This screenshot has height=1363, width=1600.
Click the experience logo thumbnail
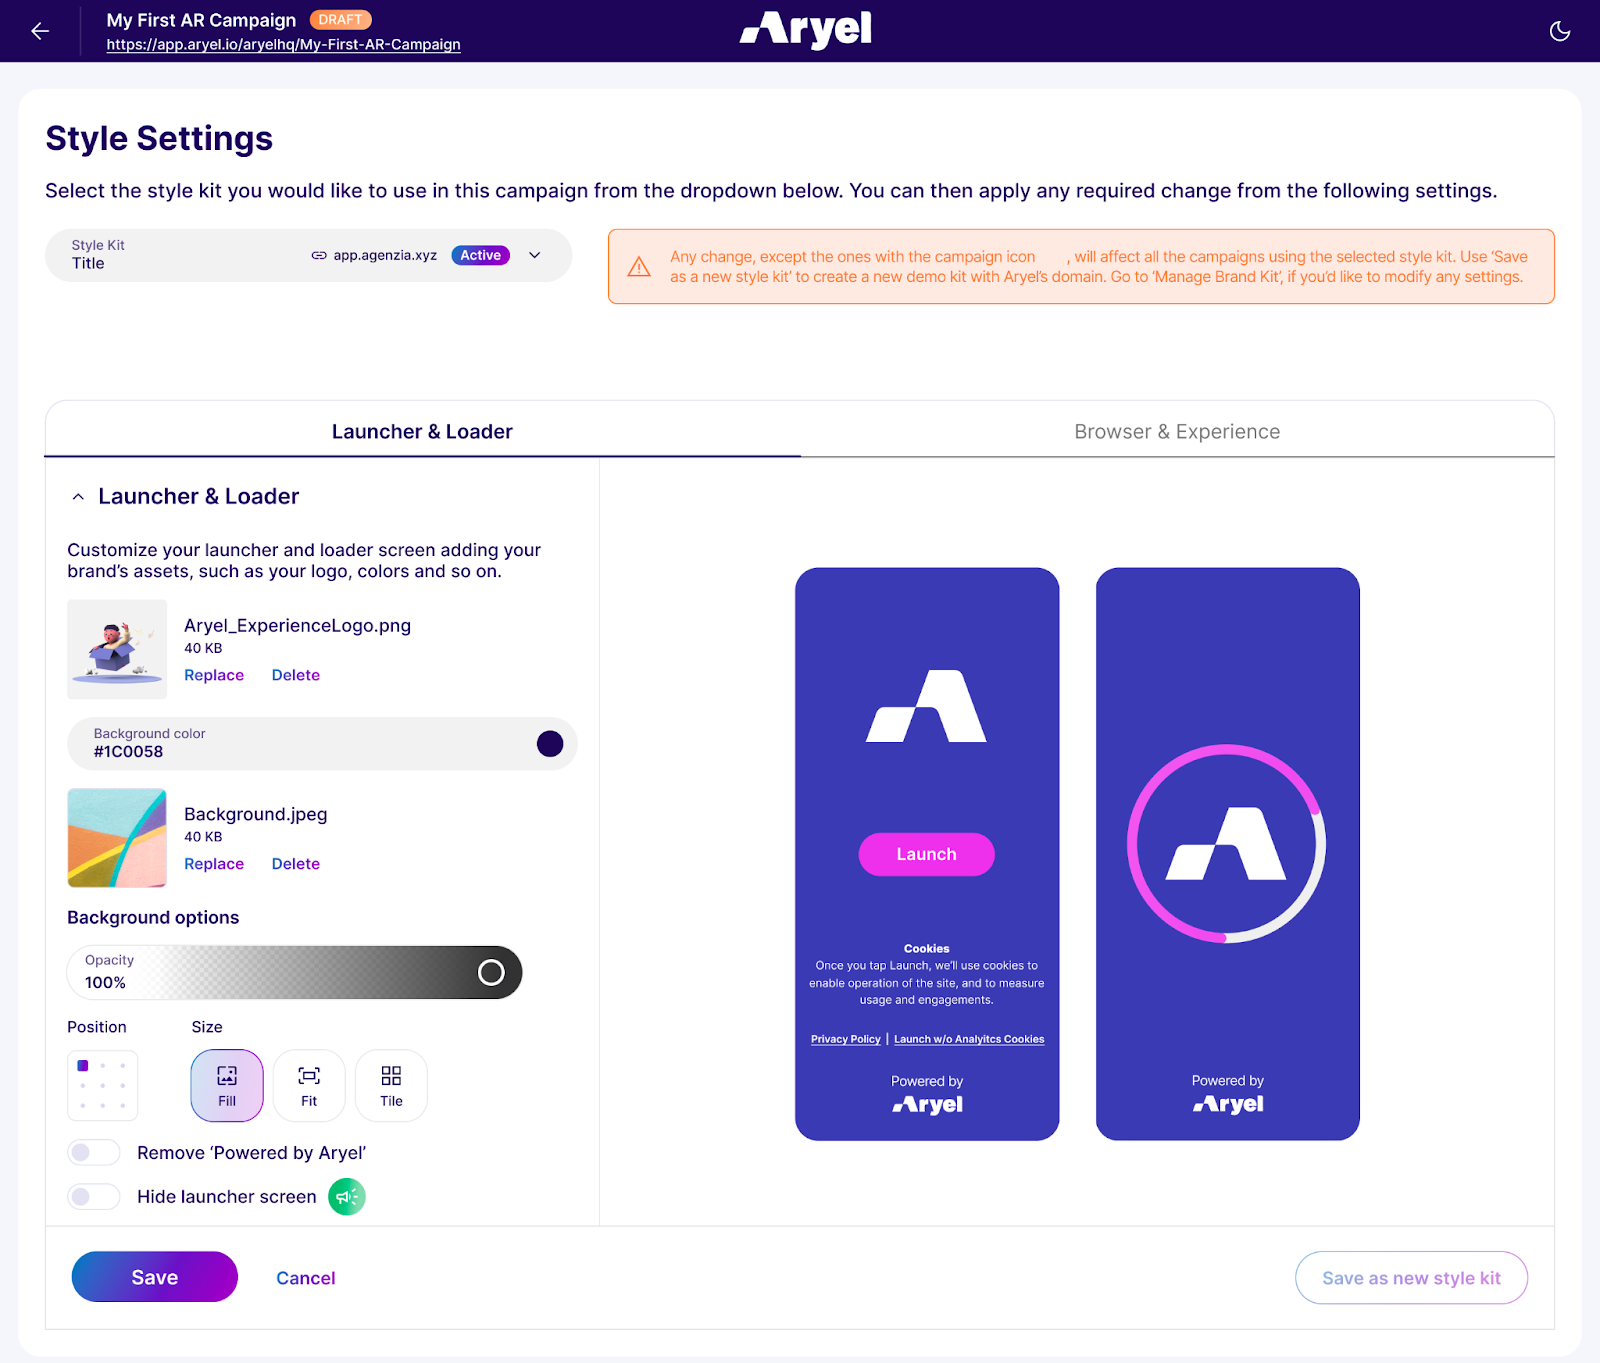117,649
